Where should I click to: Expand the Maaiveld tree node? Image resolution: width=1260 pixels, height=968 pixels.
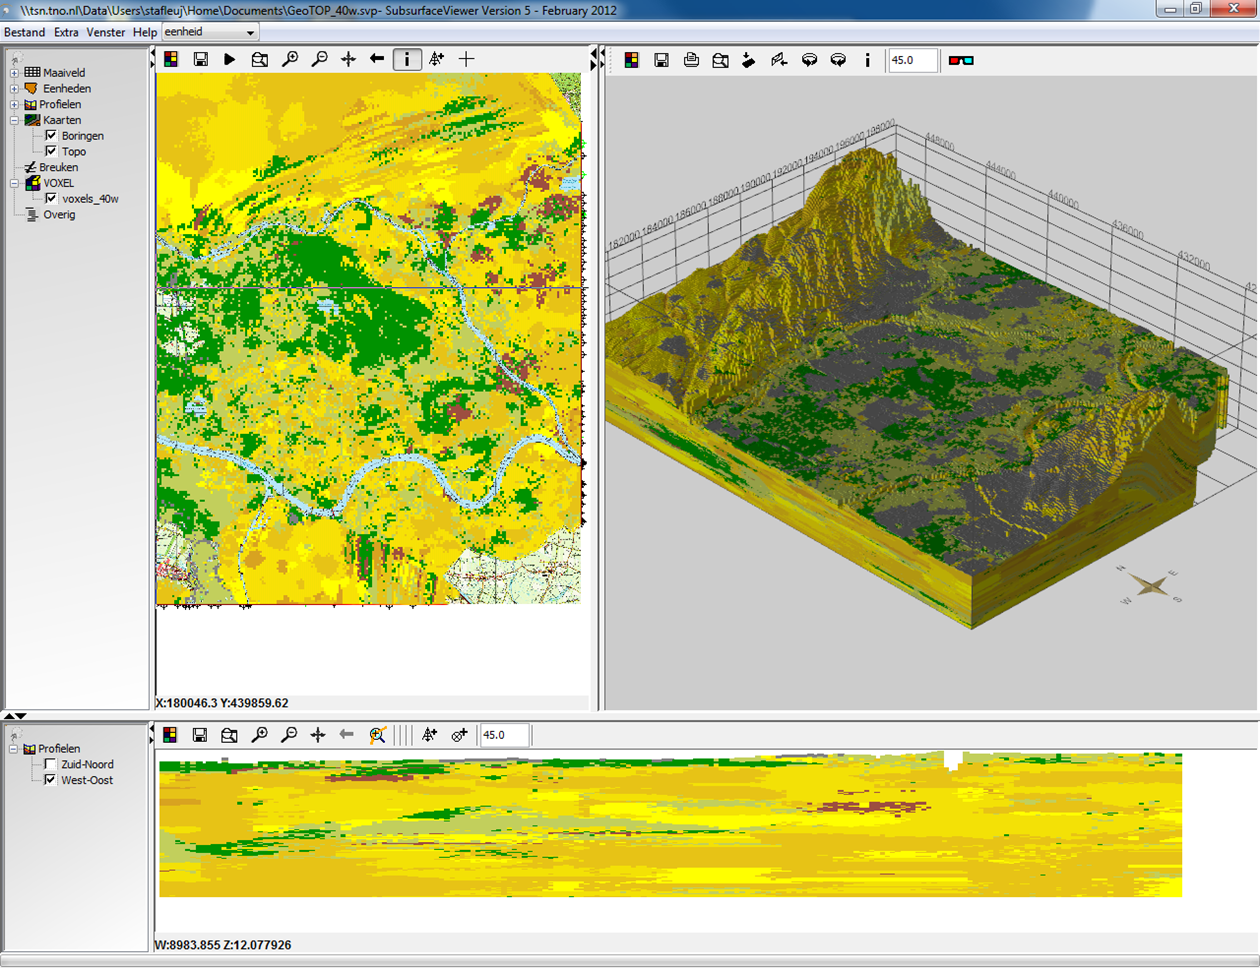14,73
